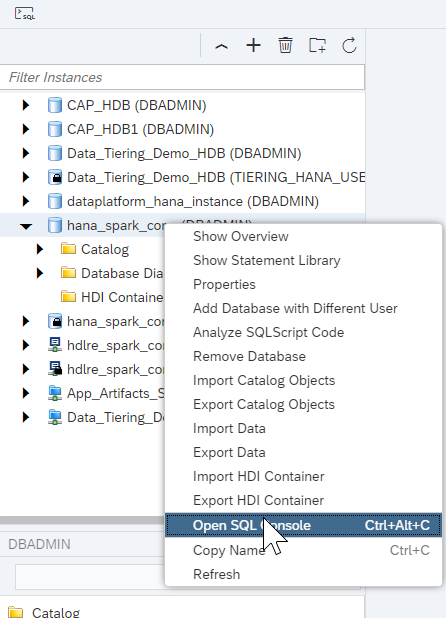This screenshot has width=446, height=618.
Task: Expand the Catalog folder under hana_spark
Action: coord(40,249)
